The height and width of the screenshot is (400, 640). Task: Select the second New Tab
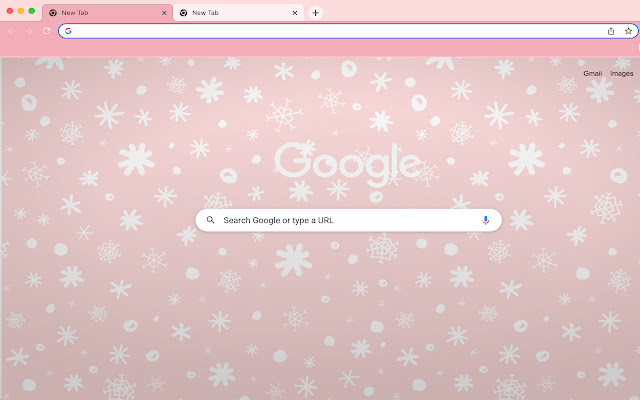238,13
